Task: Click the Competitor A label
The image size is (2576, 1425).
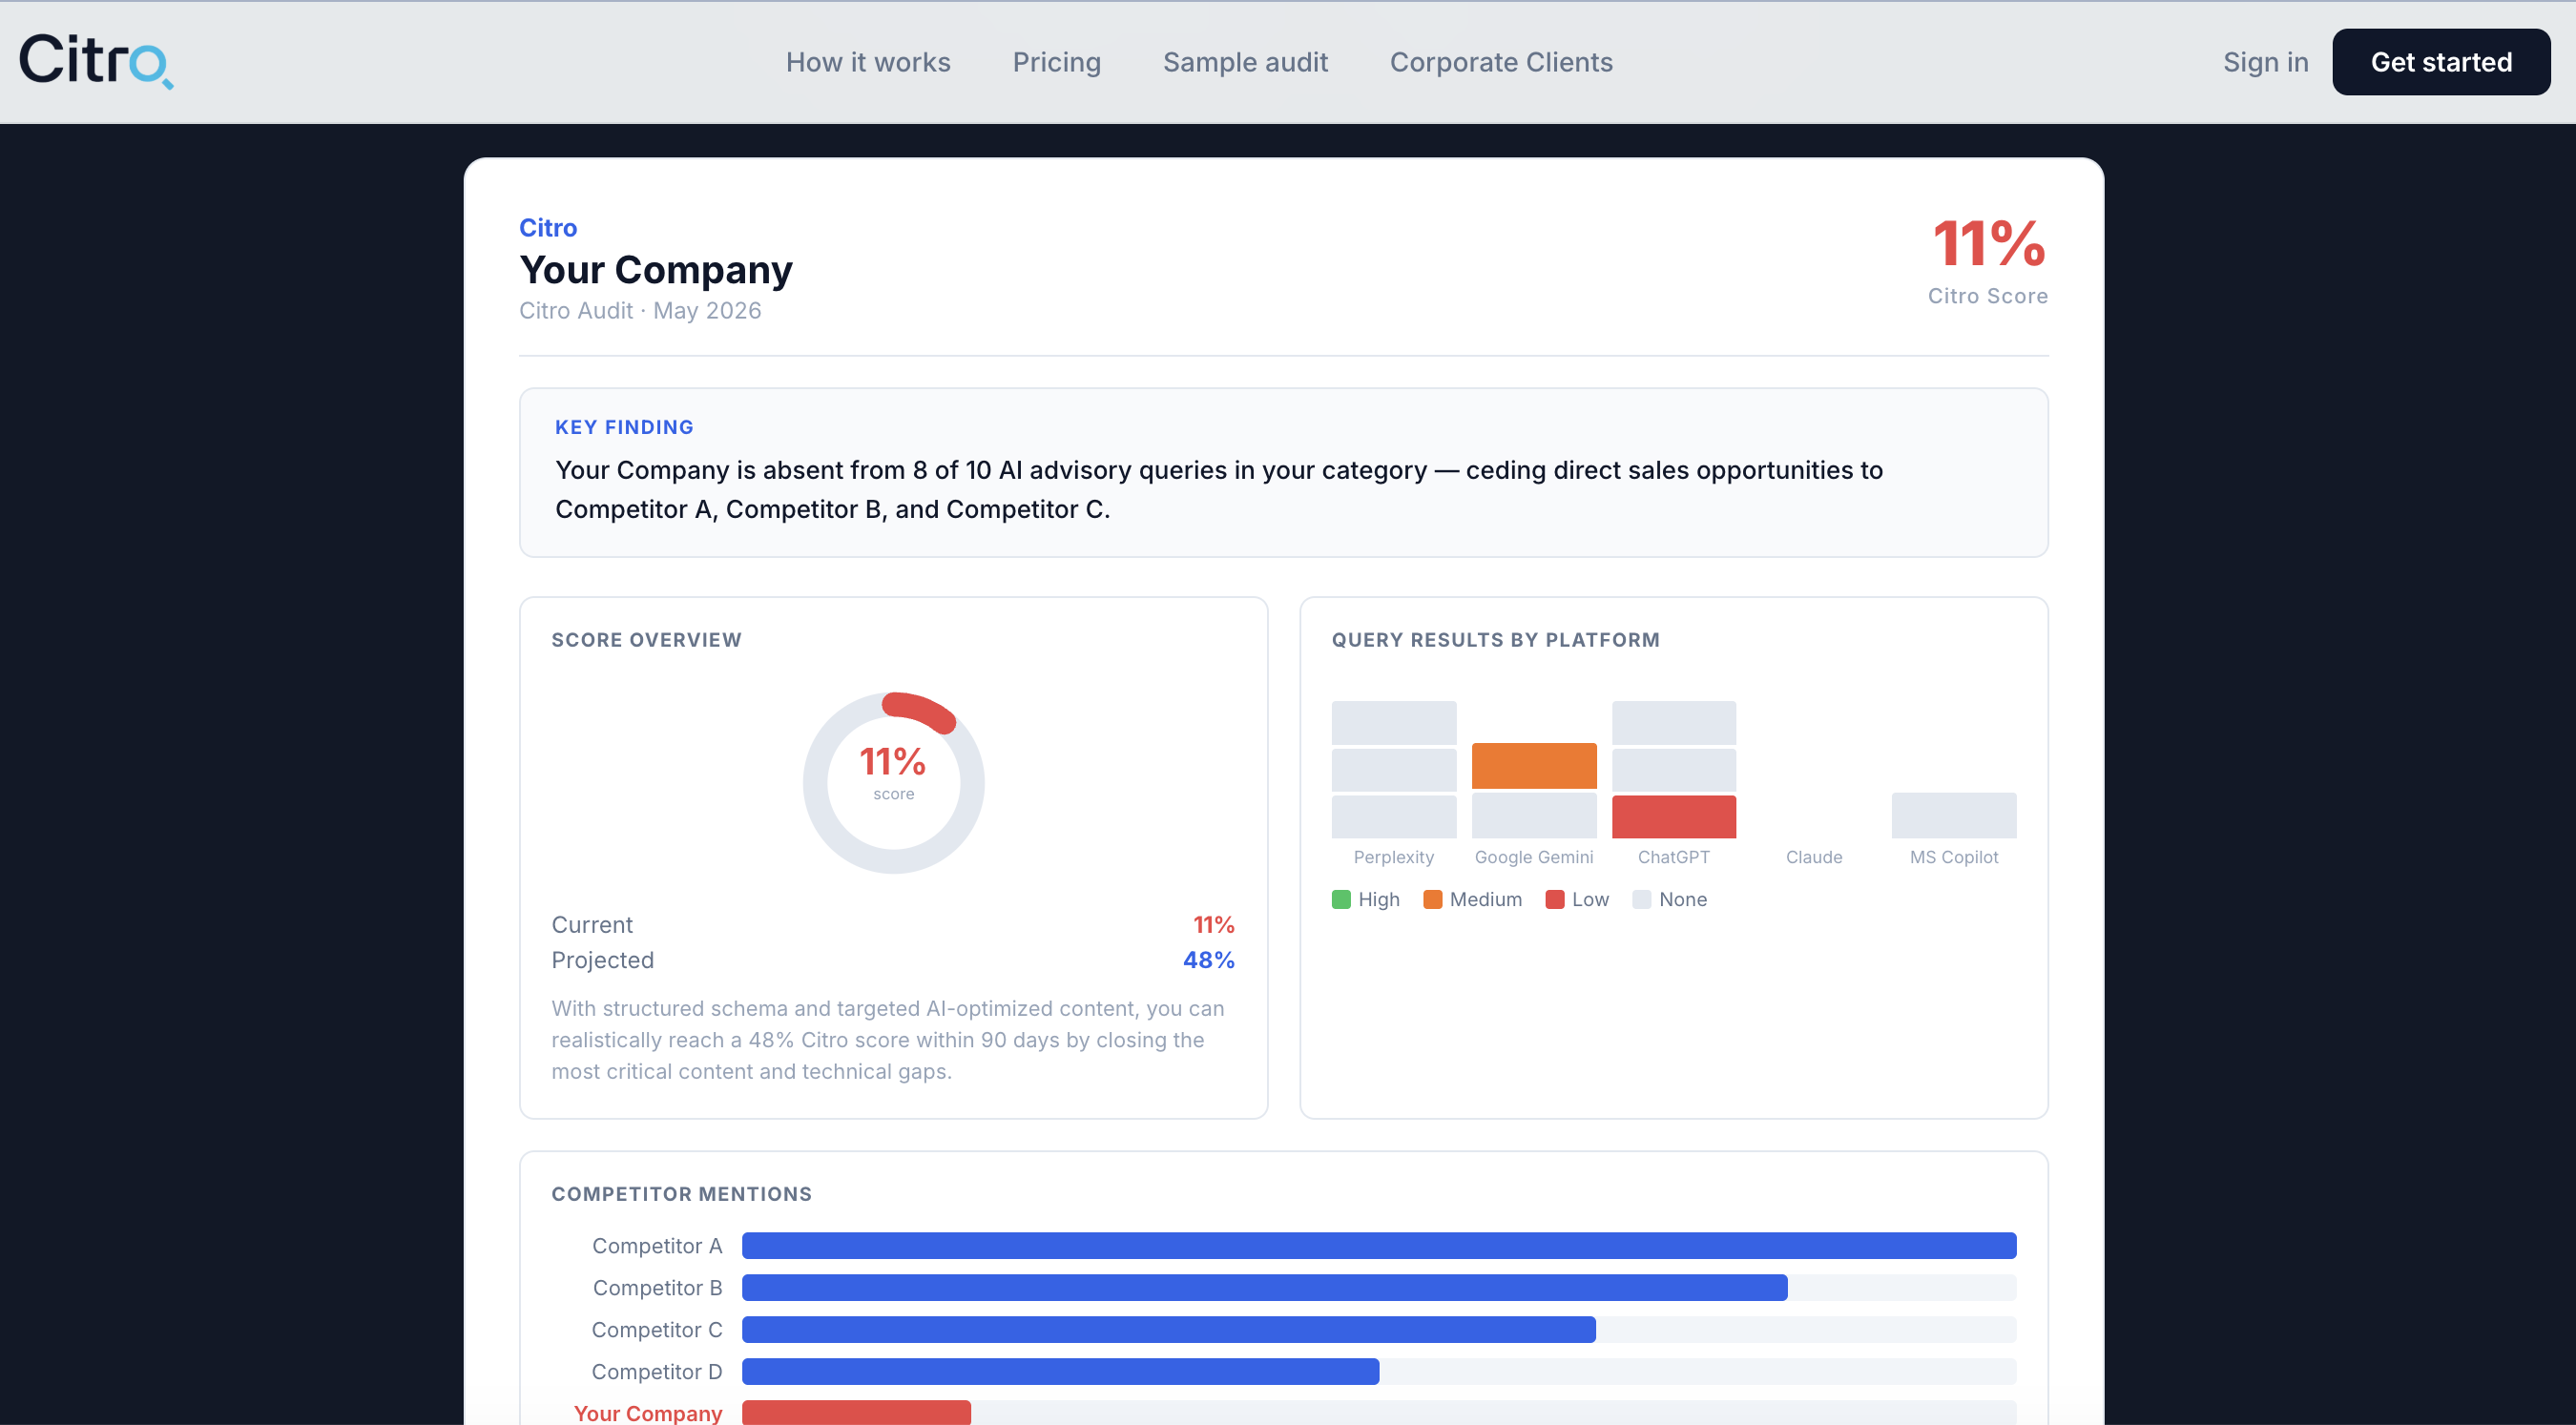Action: 657,1246
